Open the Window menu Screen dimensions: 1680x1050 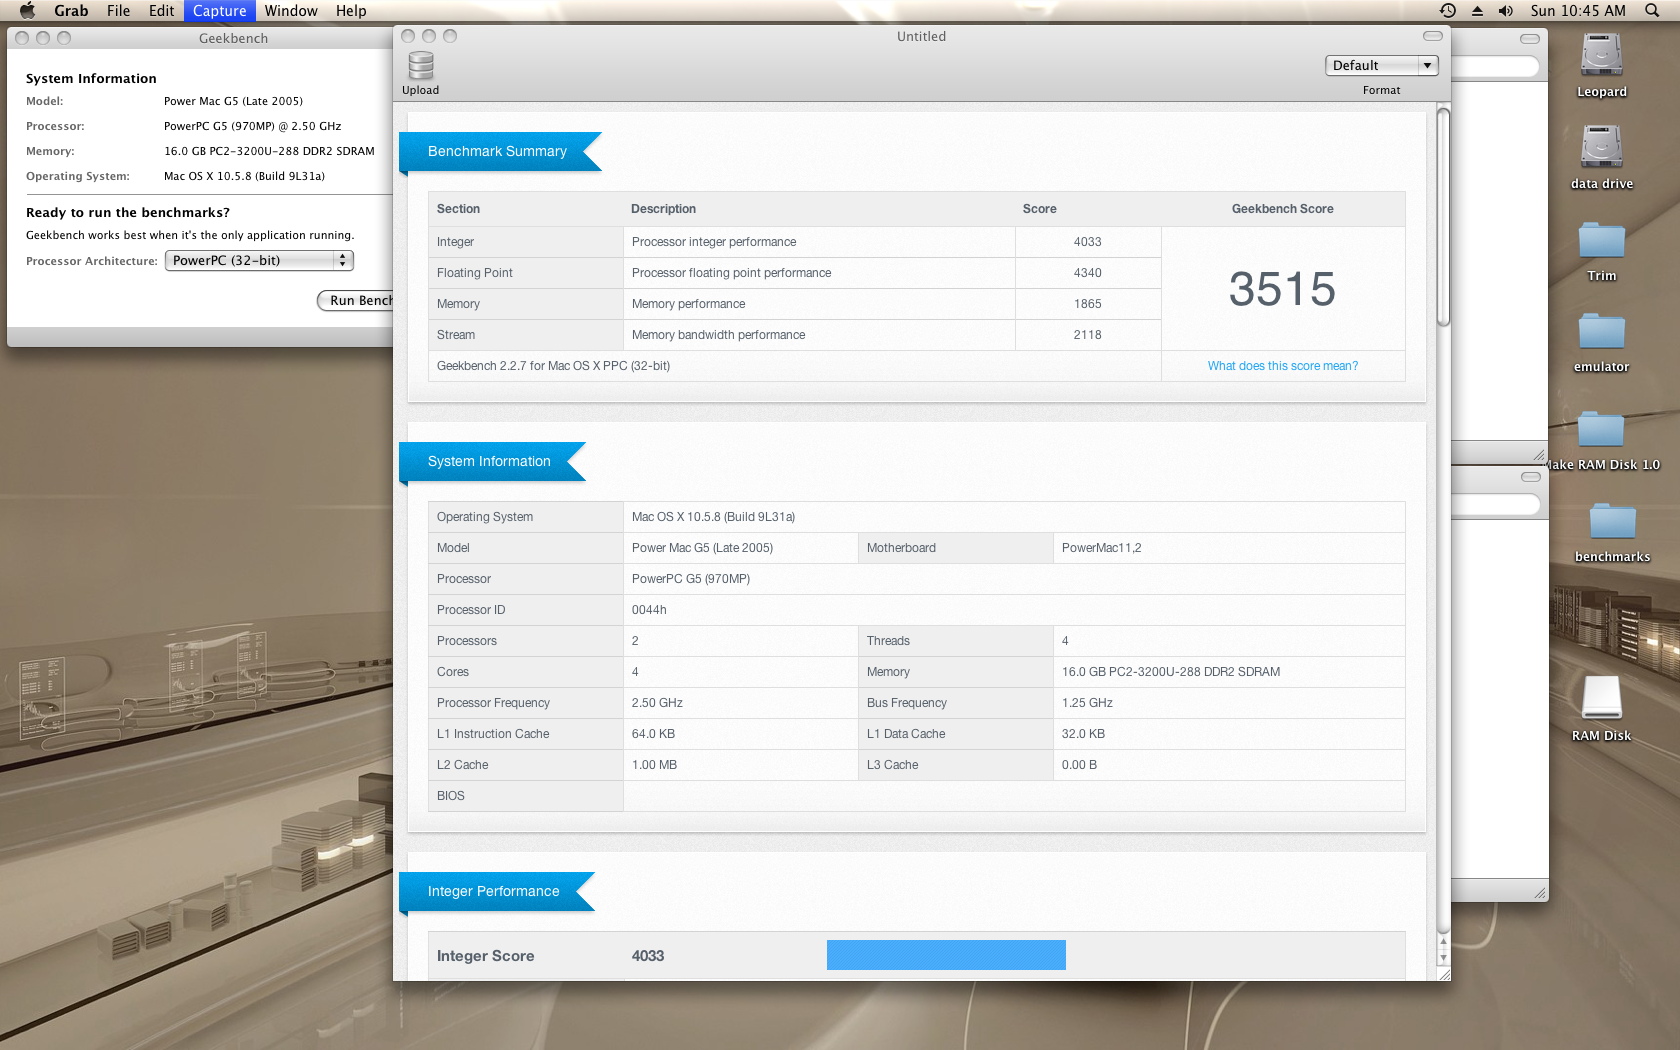pos(291,10)
